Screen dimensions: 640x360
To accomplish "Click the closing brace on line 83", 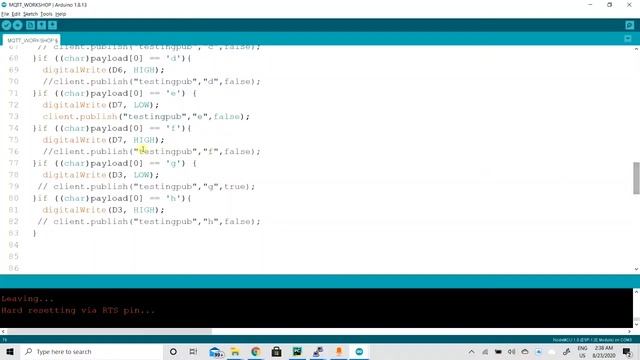I will point(35,233).
